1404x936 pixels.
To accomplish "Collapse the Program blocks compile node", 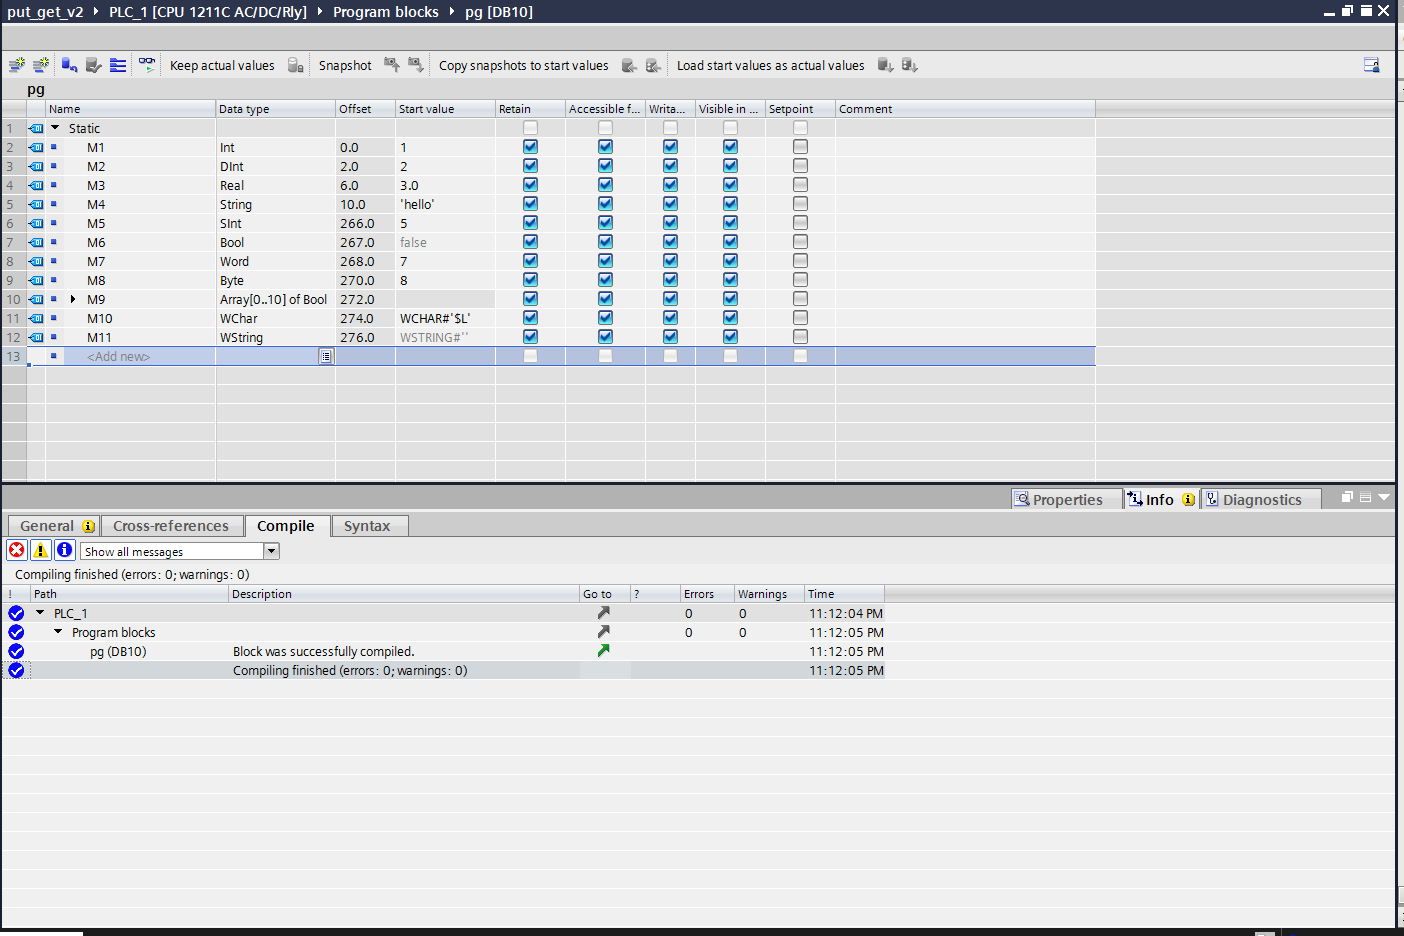I will pos(58,632).
